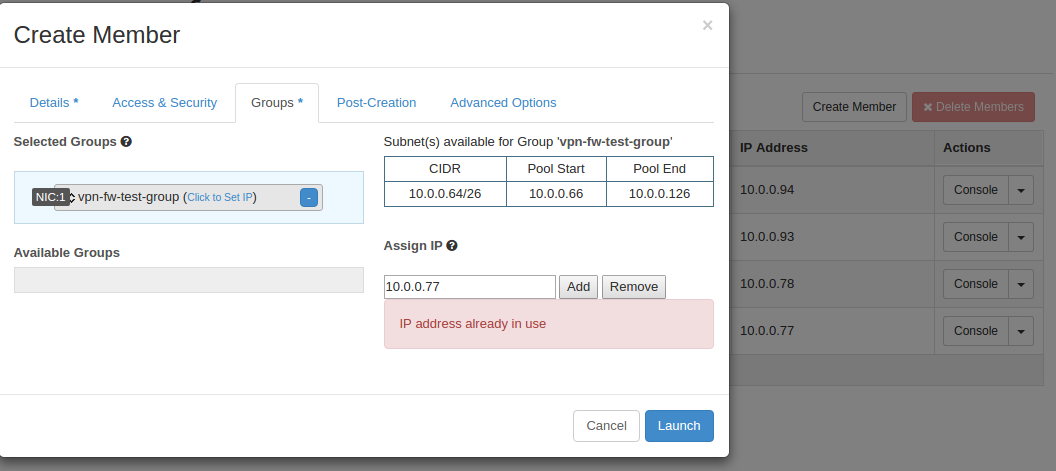Viewport: 1056px width, 471px height.
Task: Open Console for 10.0.0.77 row
Action: tap(975, 331)
